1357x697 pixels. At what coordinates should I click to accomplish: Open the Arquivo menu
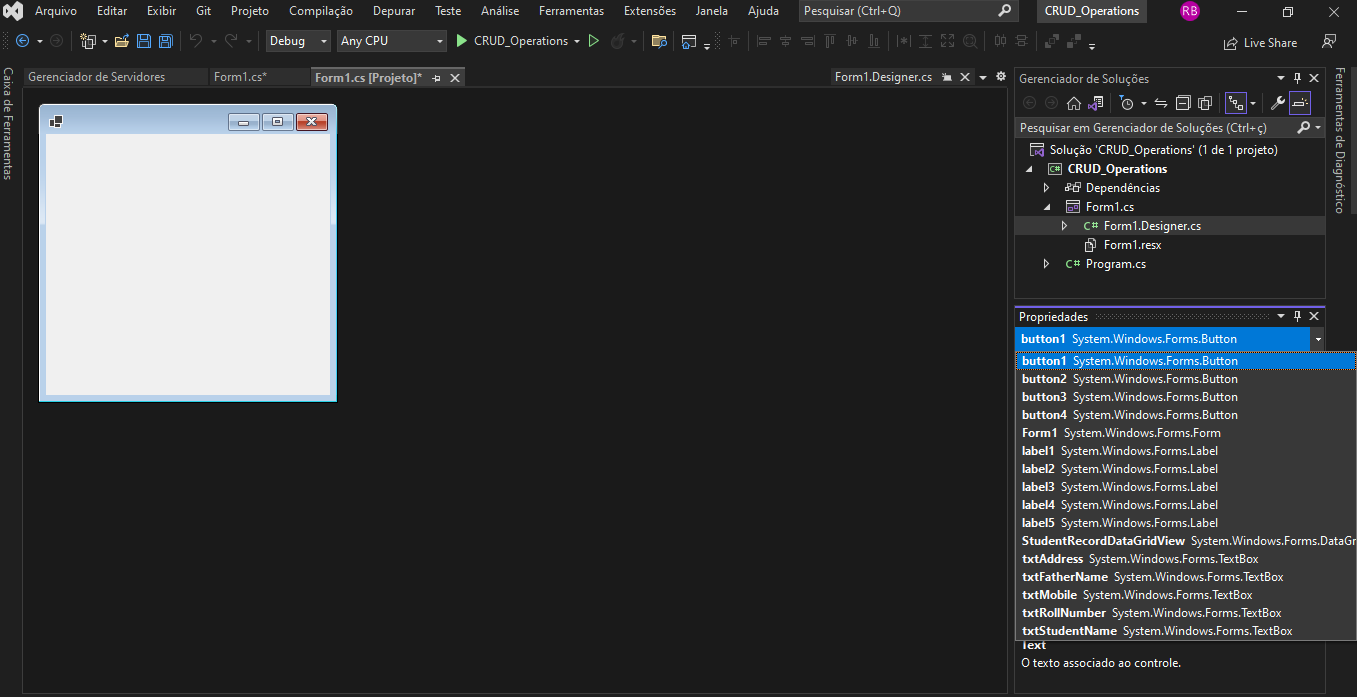click(x=56, y=11)
